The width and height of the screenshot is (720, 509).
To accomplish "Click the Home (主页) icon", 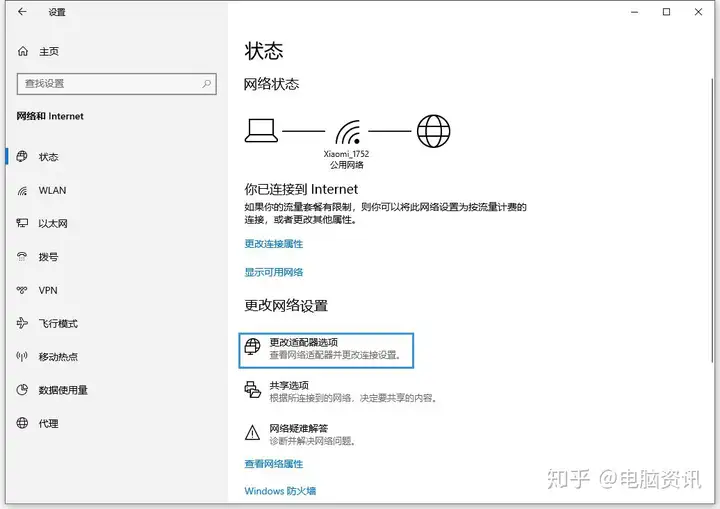I will click(x=23, y=51).
